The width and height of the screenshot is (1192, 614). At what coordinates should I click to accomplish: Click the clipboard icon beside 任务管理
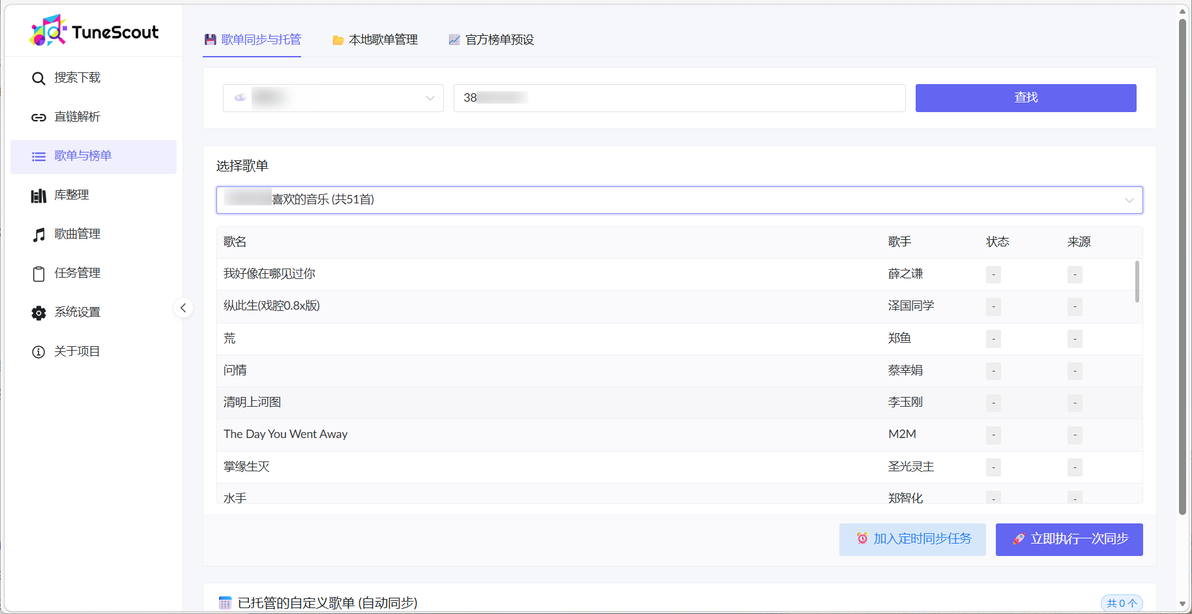coord(38,274)
